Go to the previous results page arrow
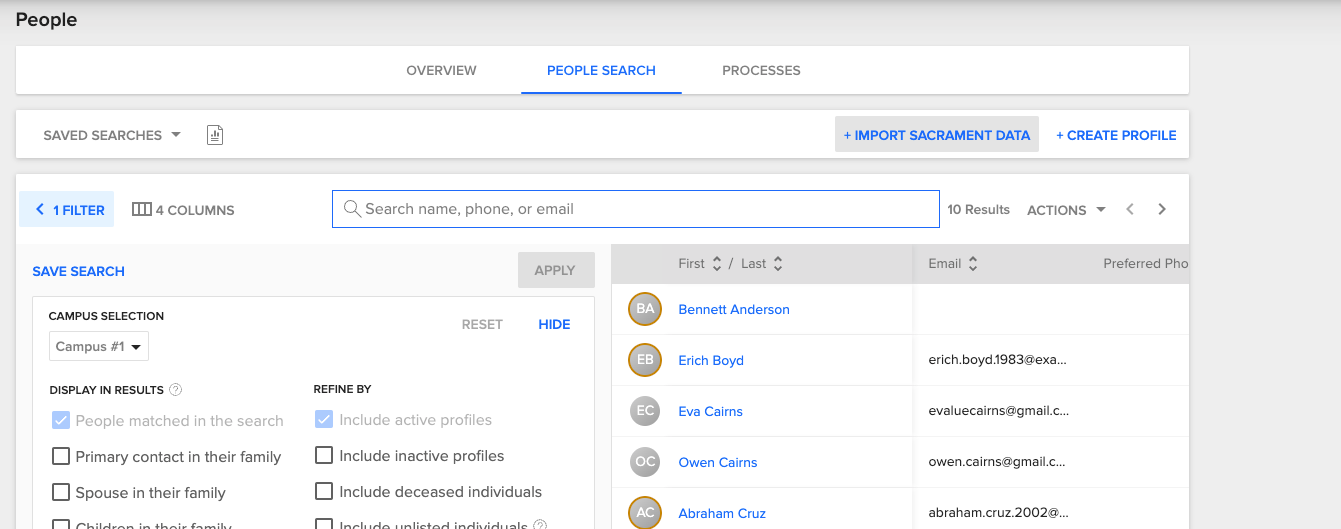Screen dimensions: 1341x529 [x=1130, y=210]
